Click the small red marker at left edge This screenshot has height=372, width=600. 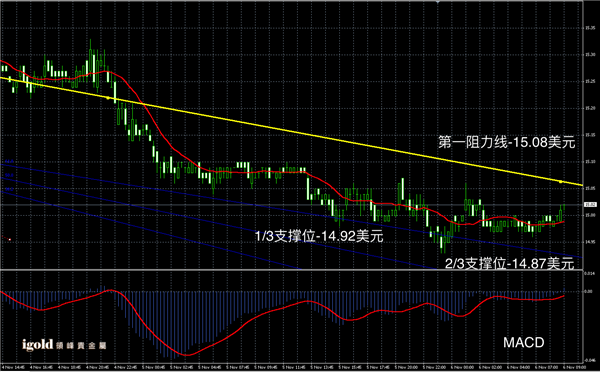tap(10, 240)
